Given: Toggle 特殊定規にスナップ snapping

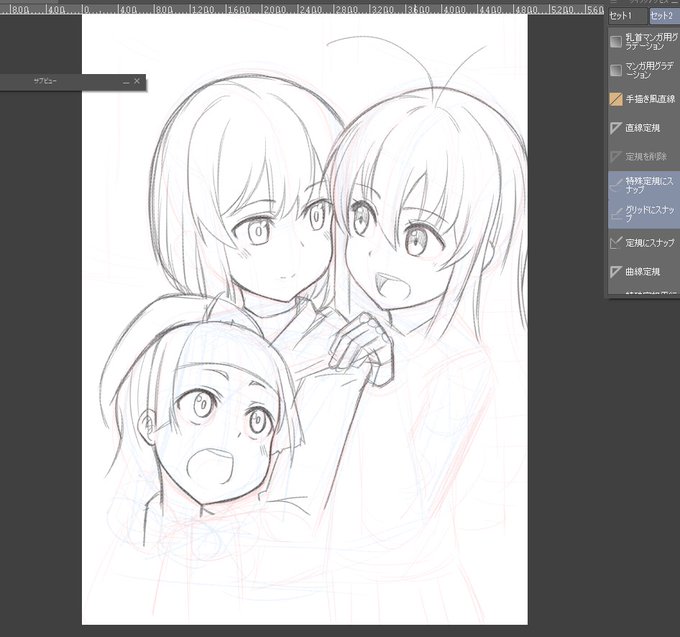Looking at the screenshot, I should (x=644, y=186).
